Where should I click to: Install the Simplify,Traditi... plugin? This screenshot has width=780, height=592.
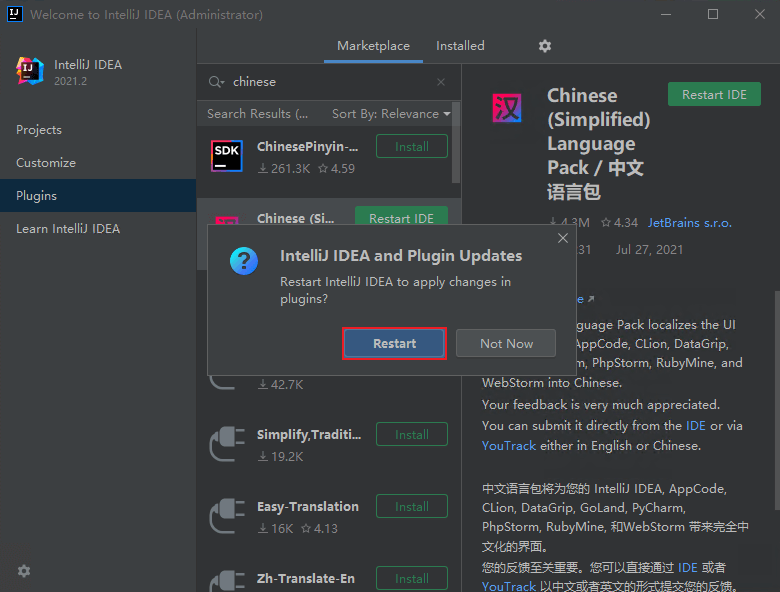tap(412, 434)
